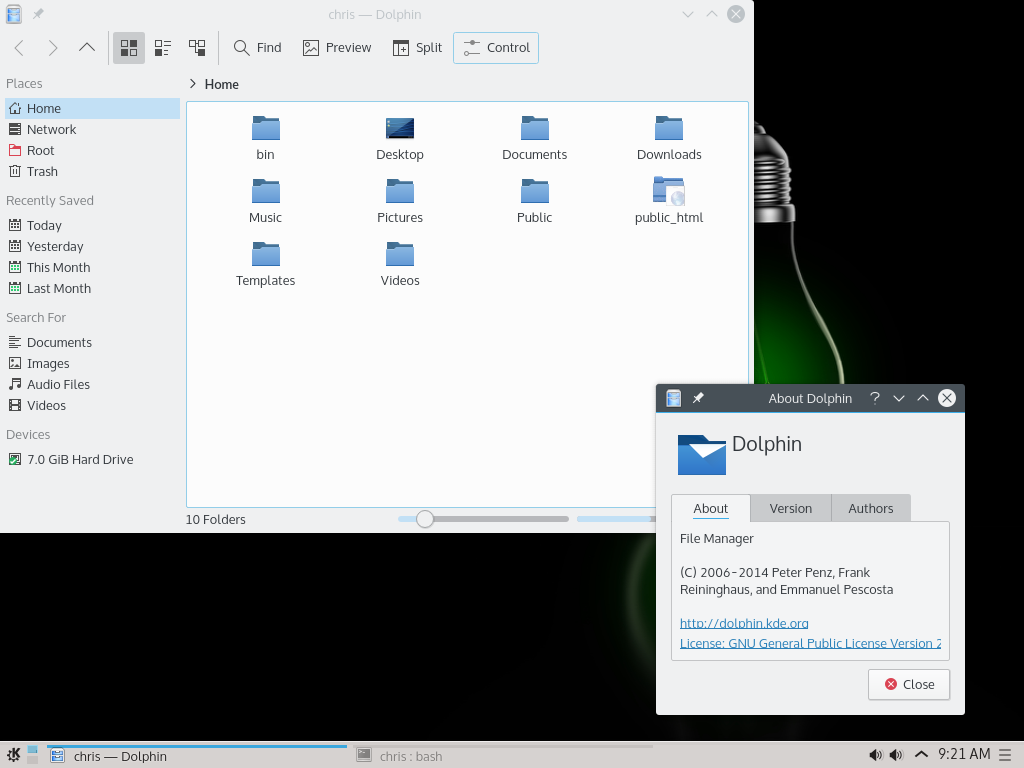This screenshot has width=1024, height=768.
Task: Toggle the Preview option
Action: (x=337, y=48)
